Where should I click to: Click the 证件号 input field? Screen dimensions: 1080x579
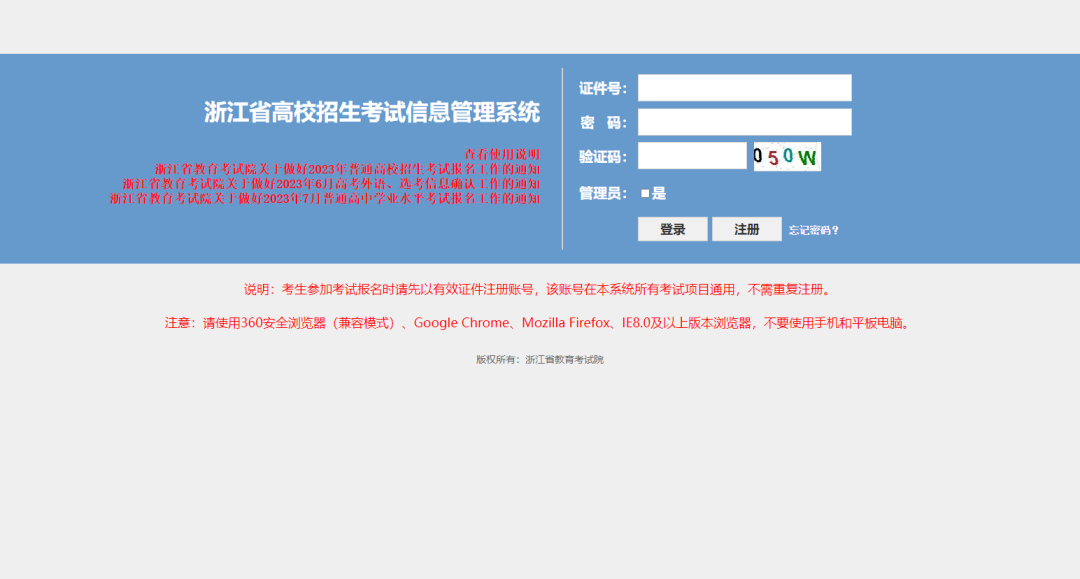click(744, 88)
